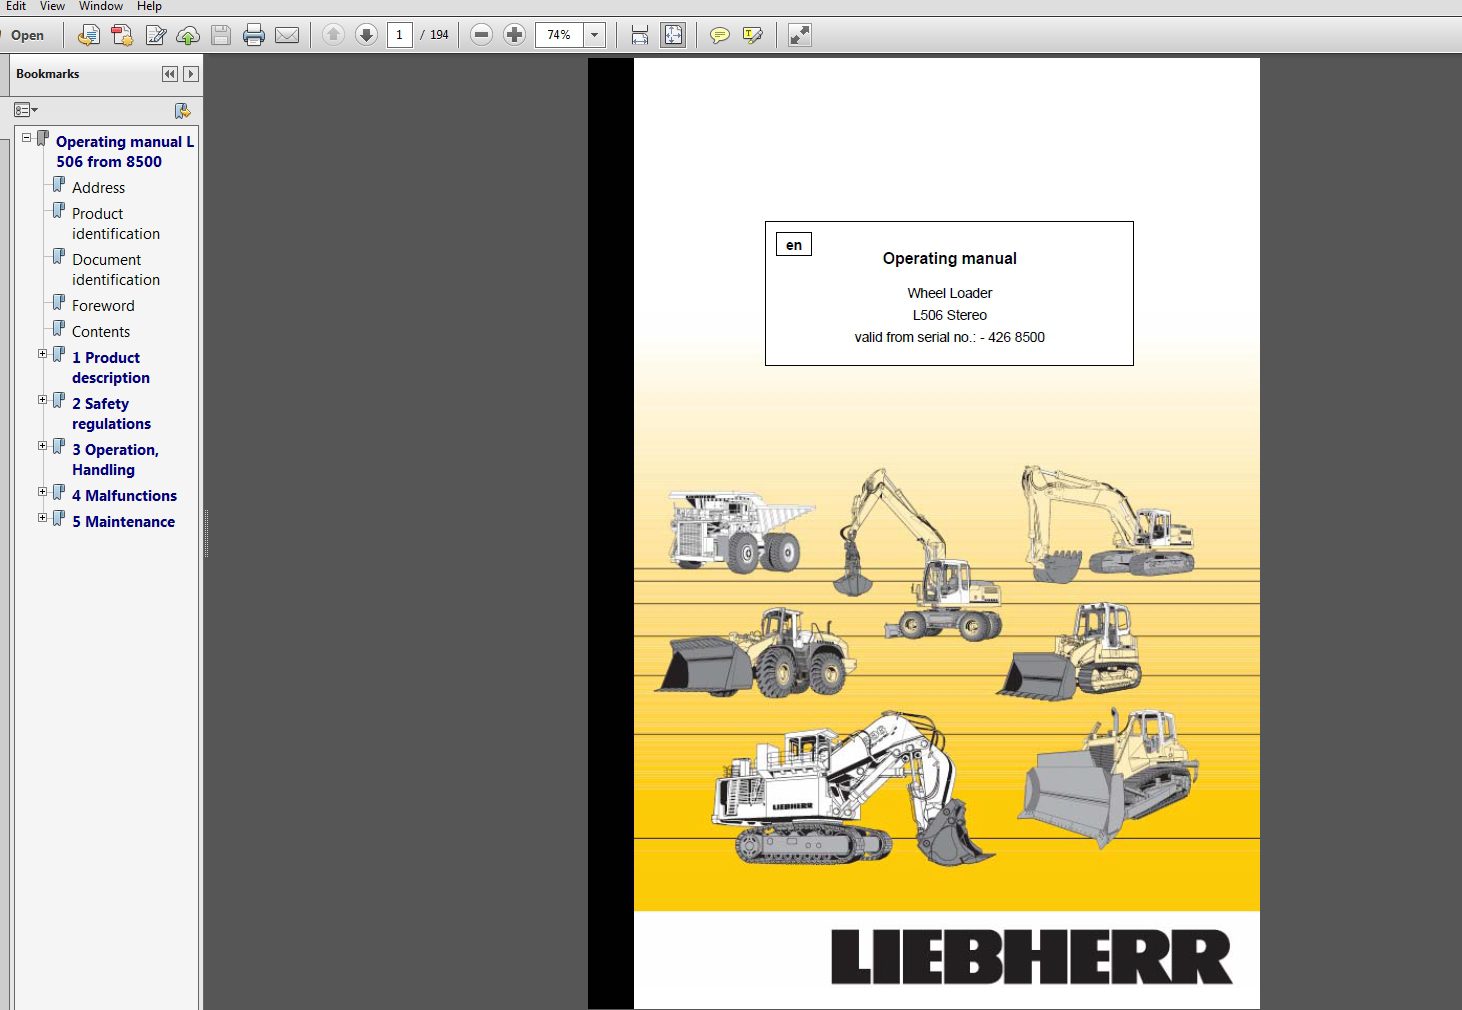1462x1010 pixels.
Task: Open the Window menu
Action: pos(101,6)
